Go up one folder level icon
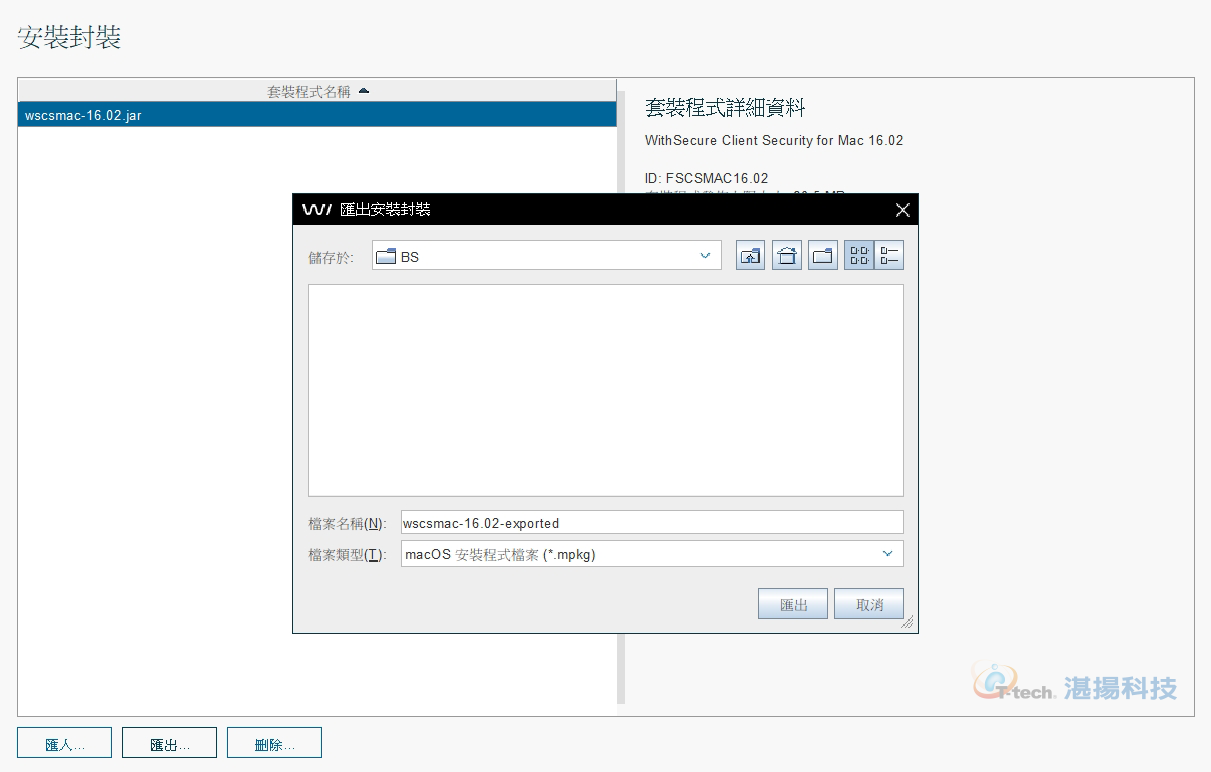 [750, 256]
